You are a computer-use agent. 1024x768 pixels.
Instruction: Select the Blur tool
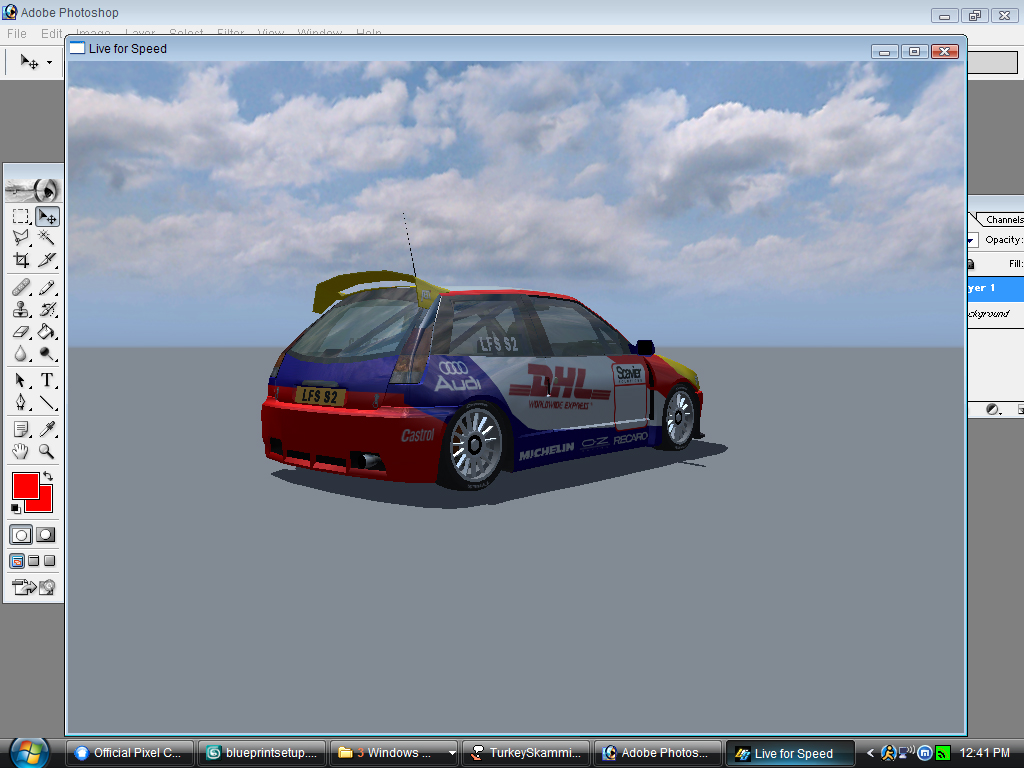click(x=21, y=354)
